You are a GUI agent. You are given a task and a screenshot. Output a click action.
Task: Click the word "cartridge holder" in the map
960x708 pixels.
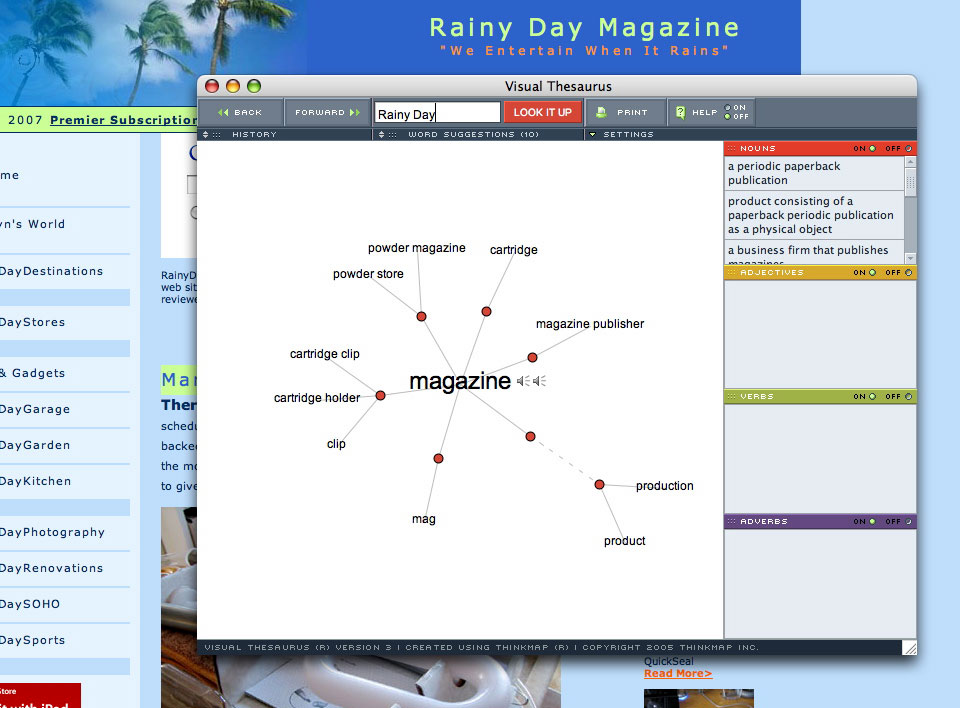click(317, 398)
